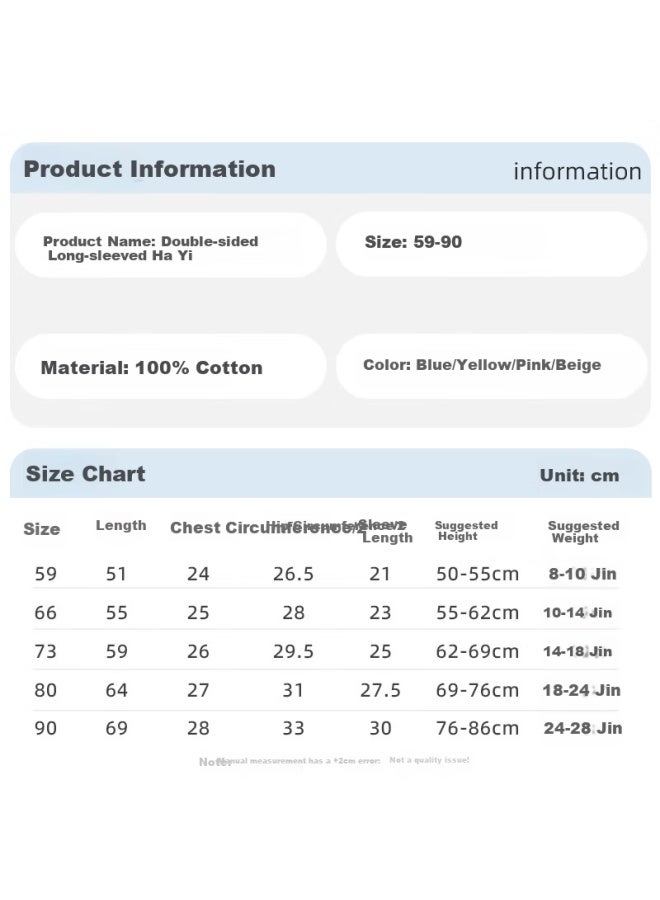Select the size 59 row label
The height and width of the screenshot is (900, 660).
(x=45, y=573)
